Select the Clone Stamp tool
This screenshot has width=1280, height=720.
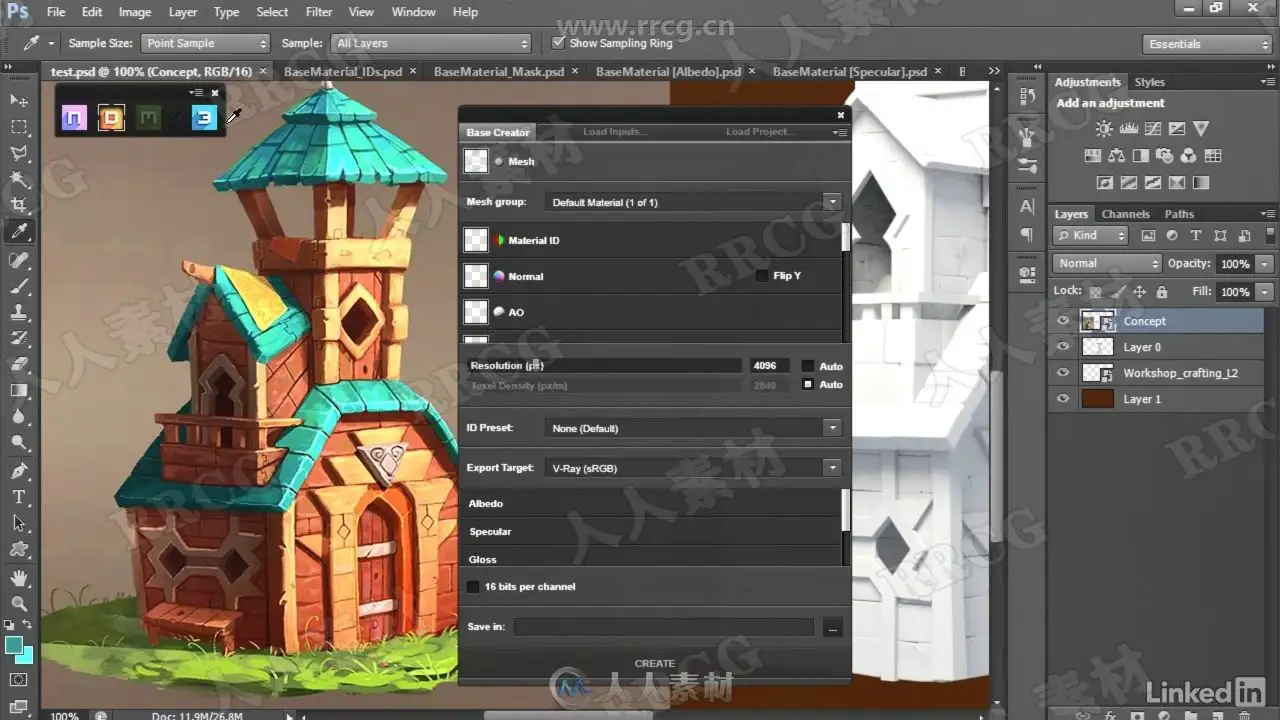click(x=18, y=312)
